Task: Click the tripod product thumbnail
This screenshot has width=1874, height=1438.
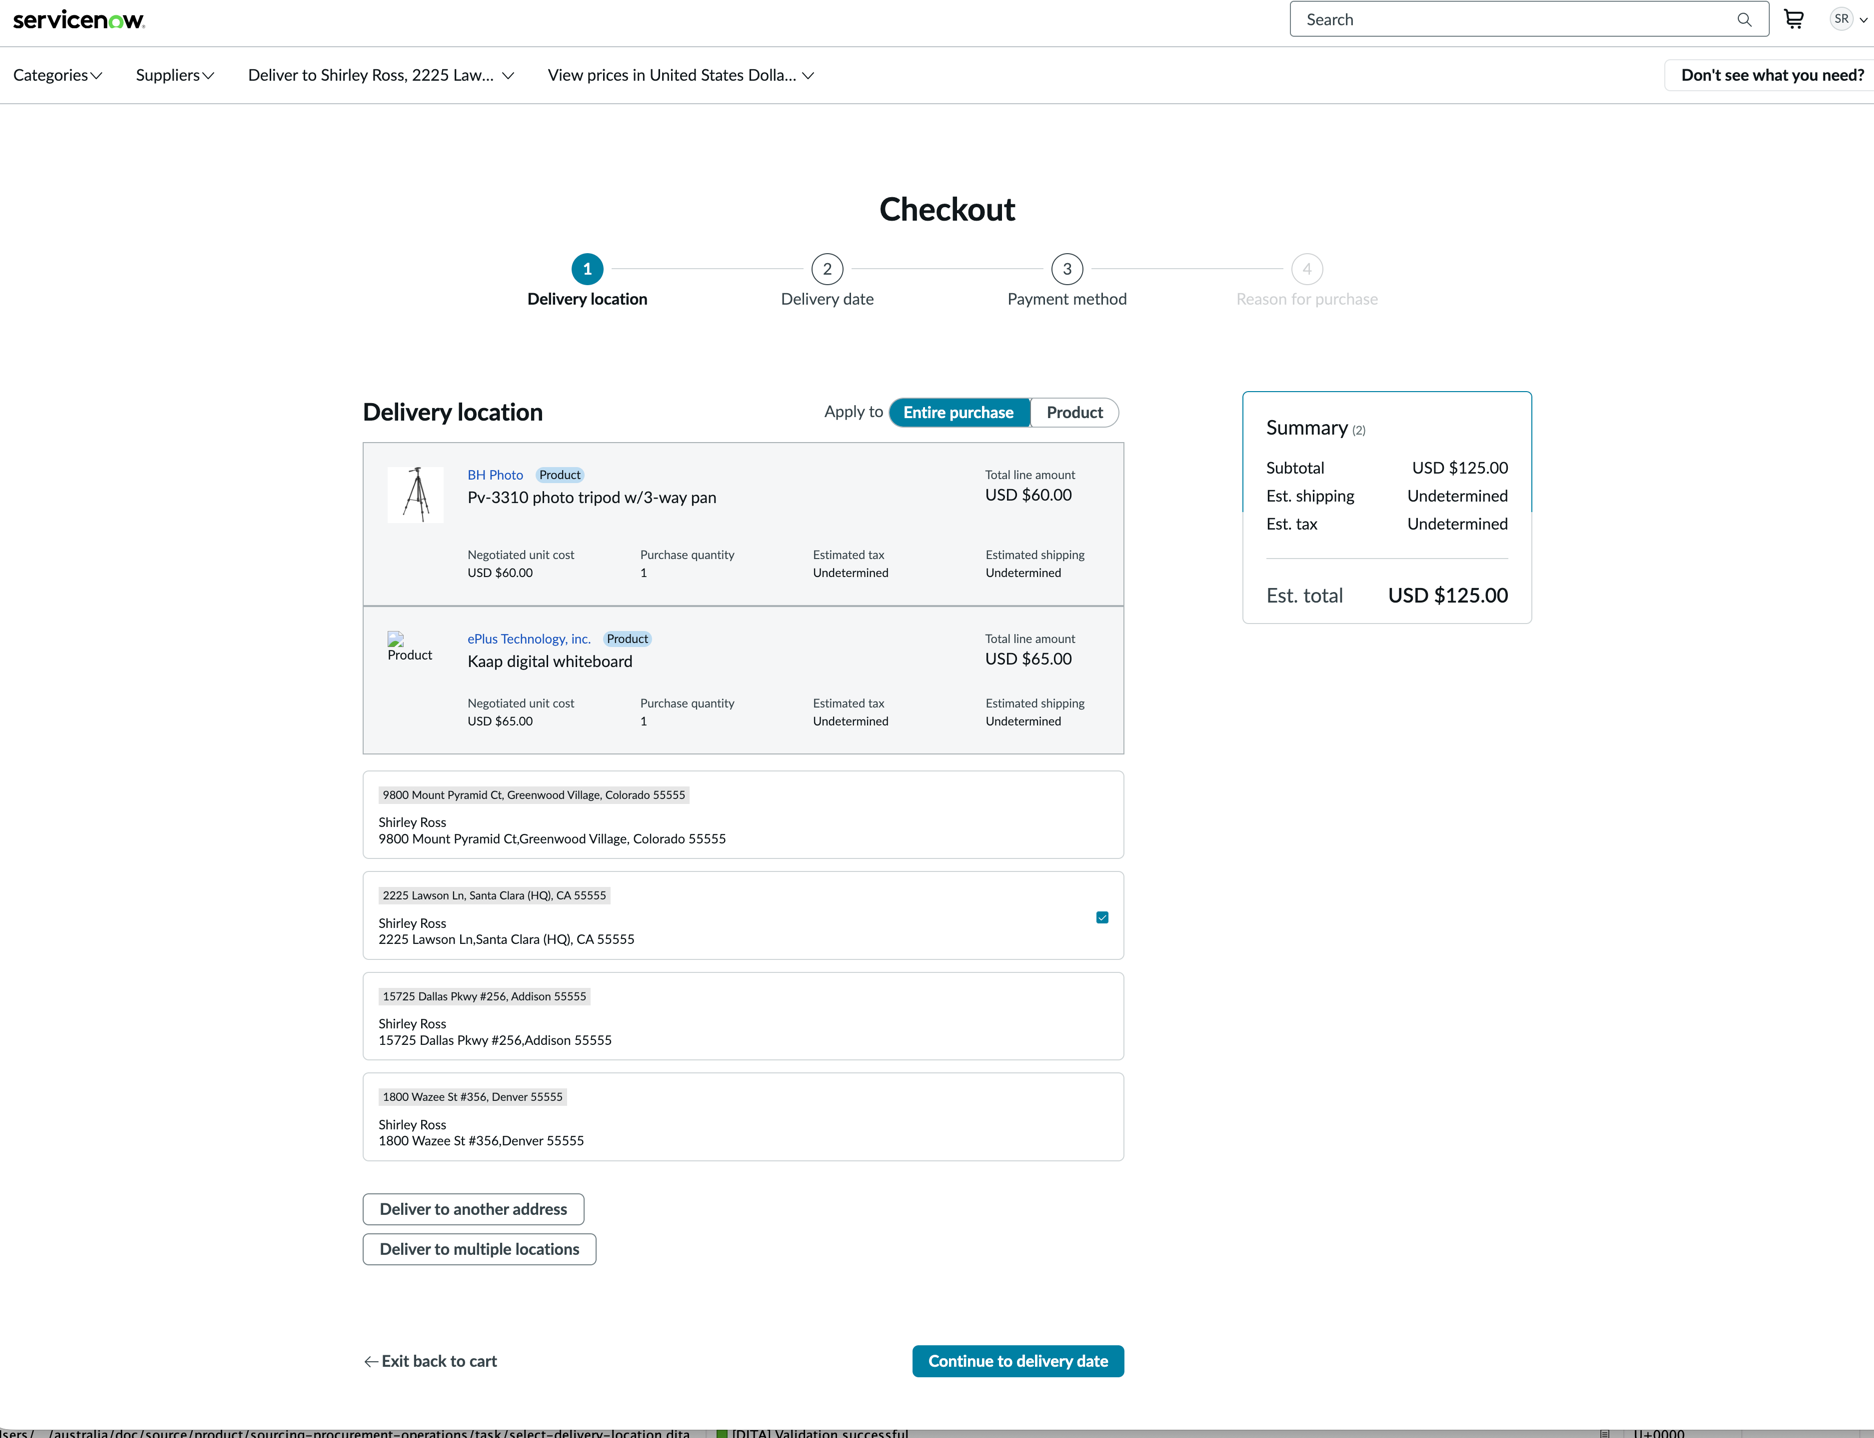Action: [416, 494]
